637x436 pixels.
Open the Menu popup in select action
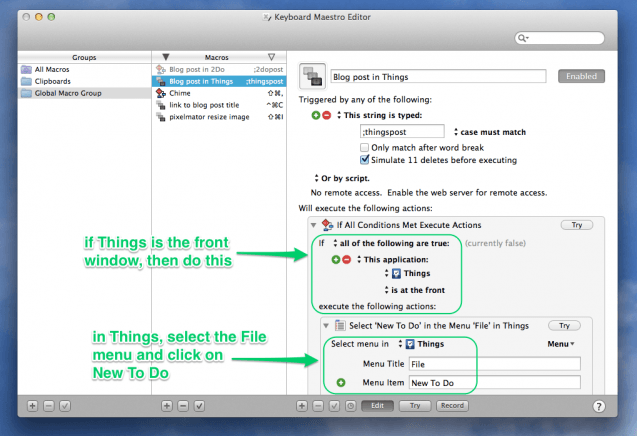561,344
